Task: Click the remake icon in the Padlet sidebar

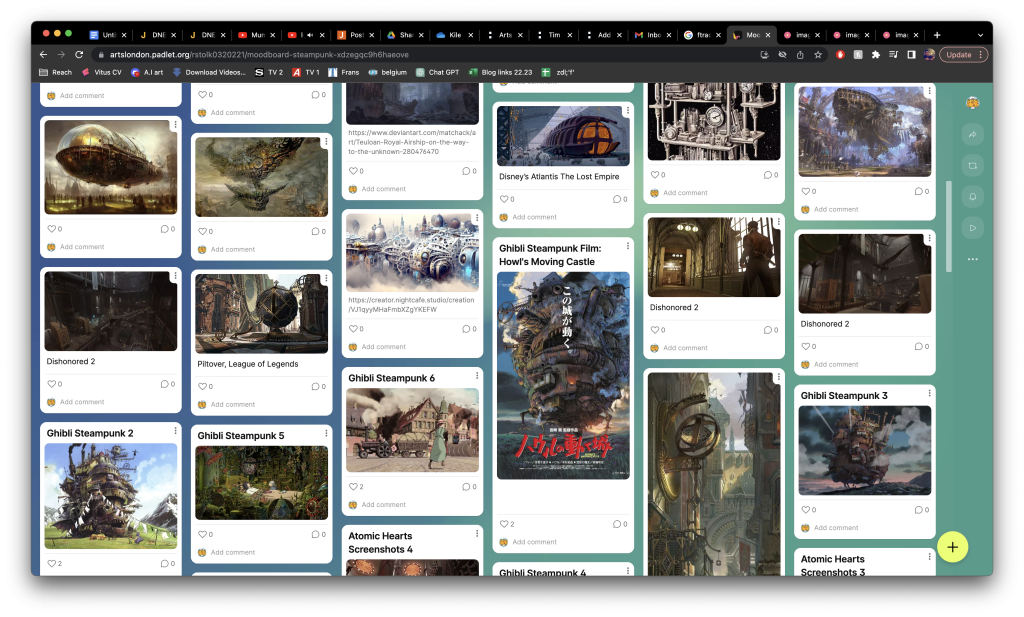Action: [972, 166]
